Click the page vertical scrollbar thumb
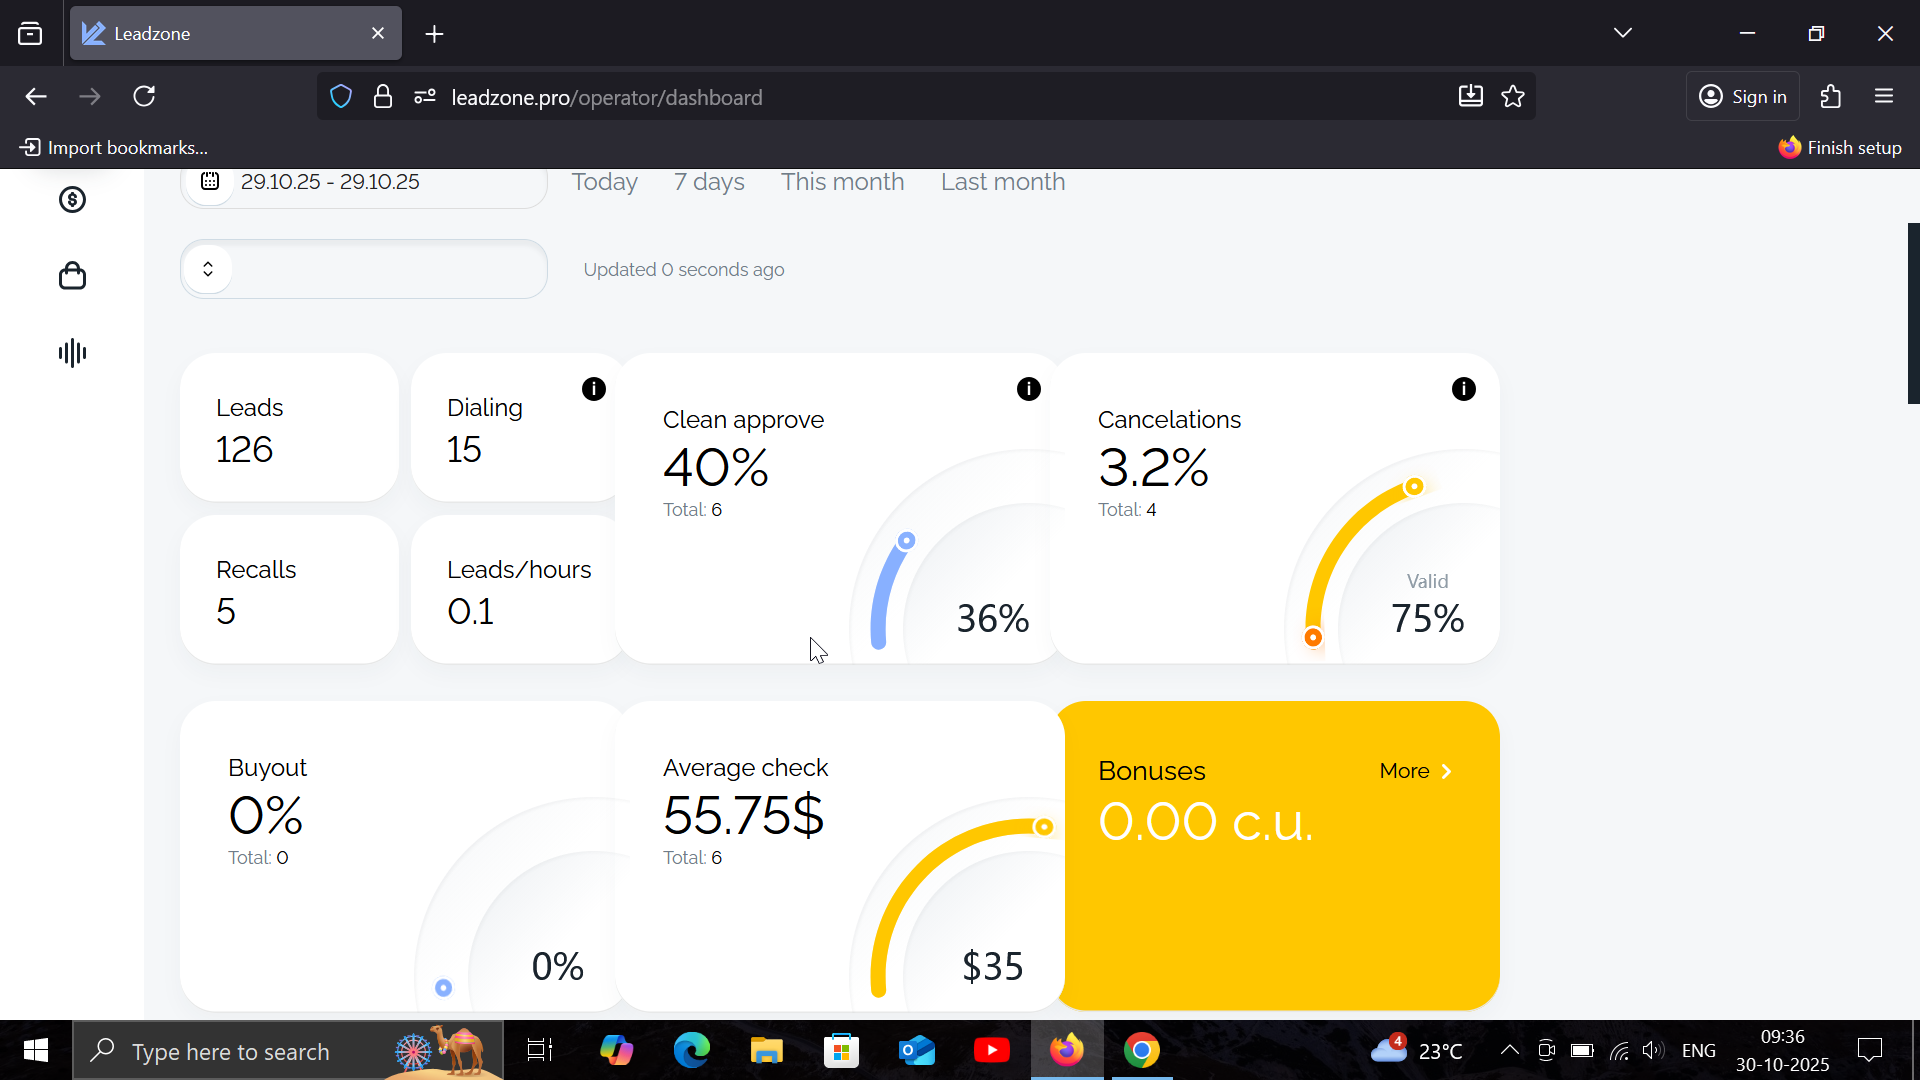1920x1080 pixels. coord(1913,313)
